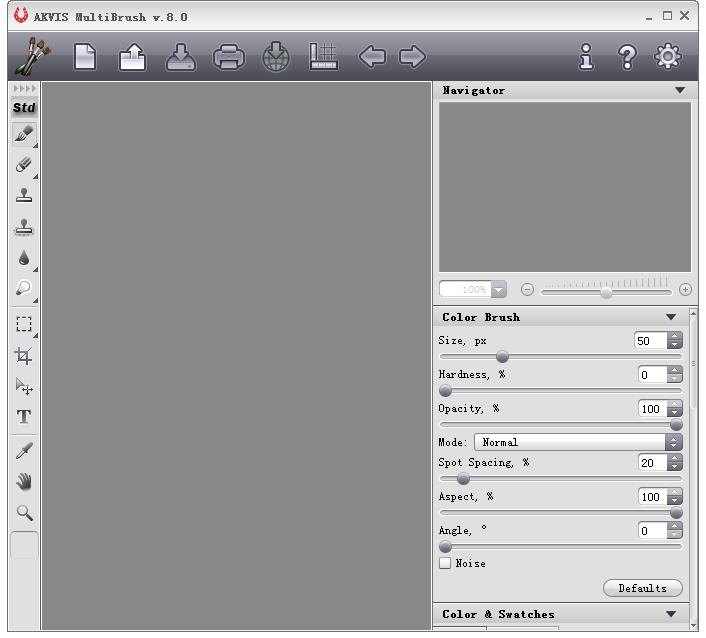Undo with the left arrow icon
The image size is (706, 638).
[372, 57]
